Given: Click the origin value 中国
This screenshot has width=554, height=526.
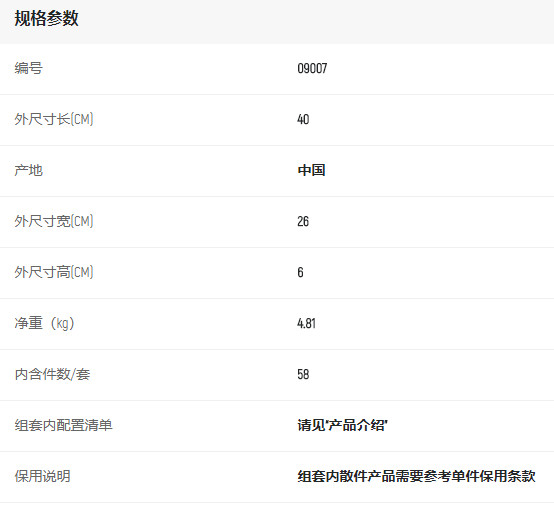Looking at the screenshot, I should click(311, 170).
